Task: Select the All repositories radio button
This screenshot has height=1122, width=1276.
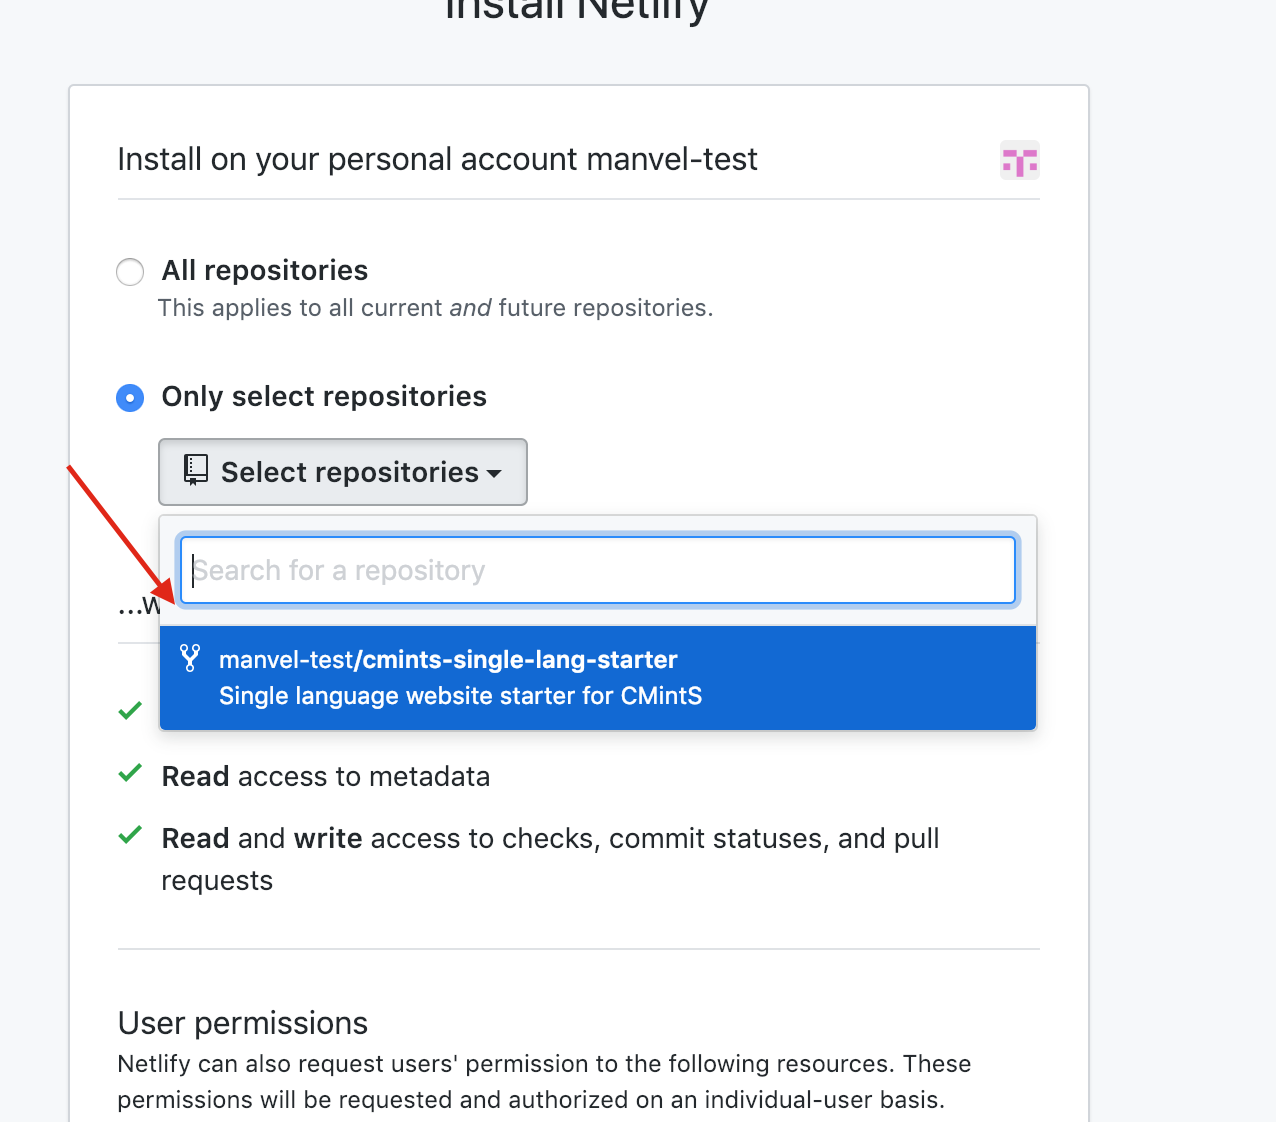Action: click(x=130, y=272)
